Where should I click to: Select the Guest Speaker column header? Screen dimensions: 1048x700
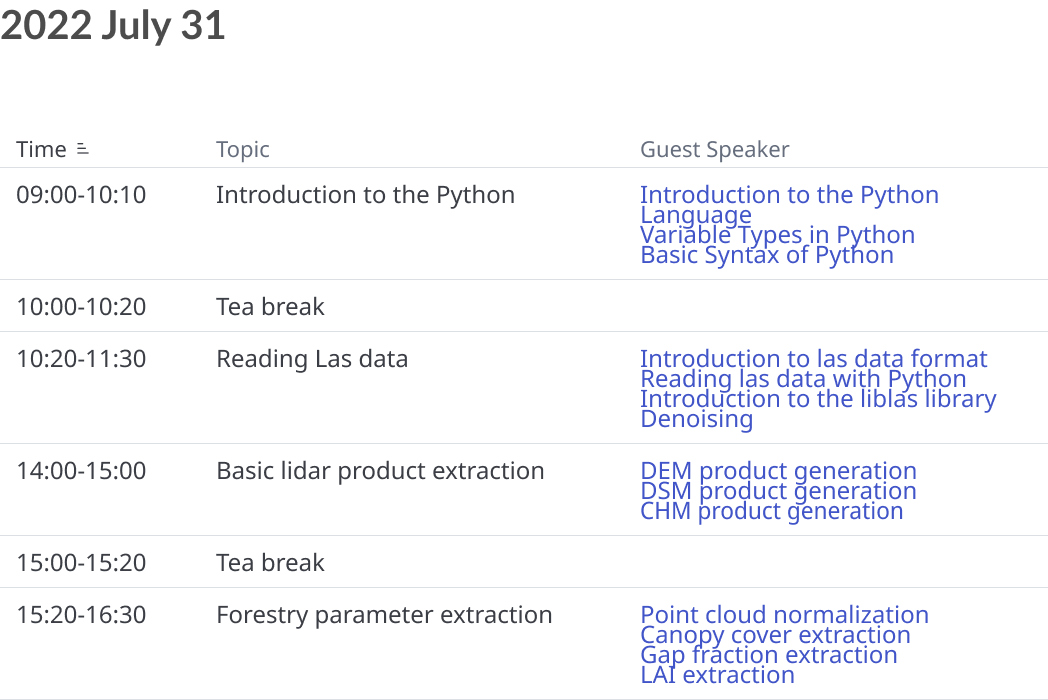pos(714,150)
